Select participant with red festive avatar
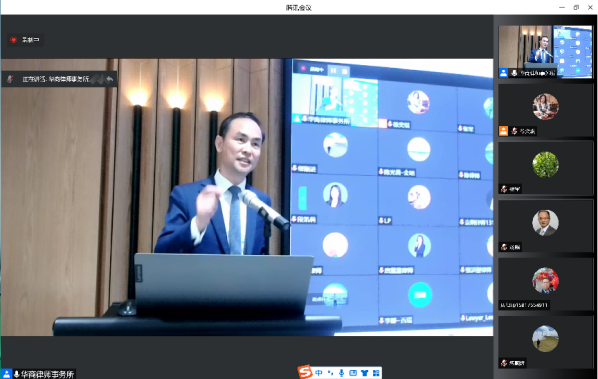 [x=545, y=284]
